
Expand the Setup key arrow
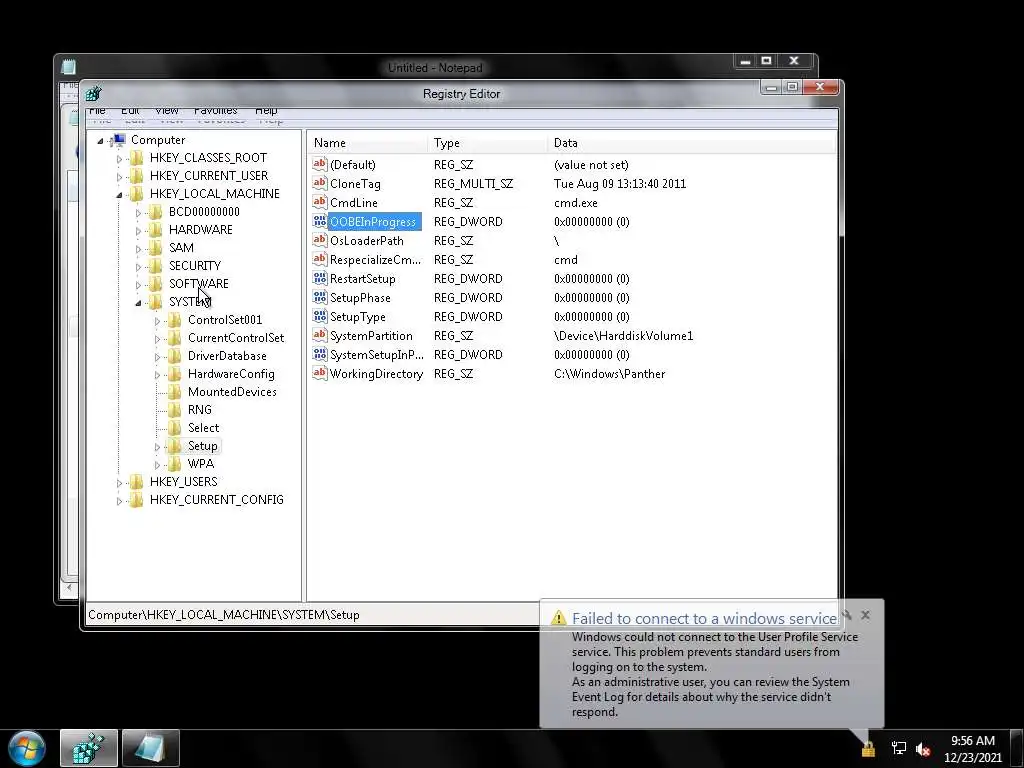[x=157, y=447]
